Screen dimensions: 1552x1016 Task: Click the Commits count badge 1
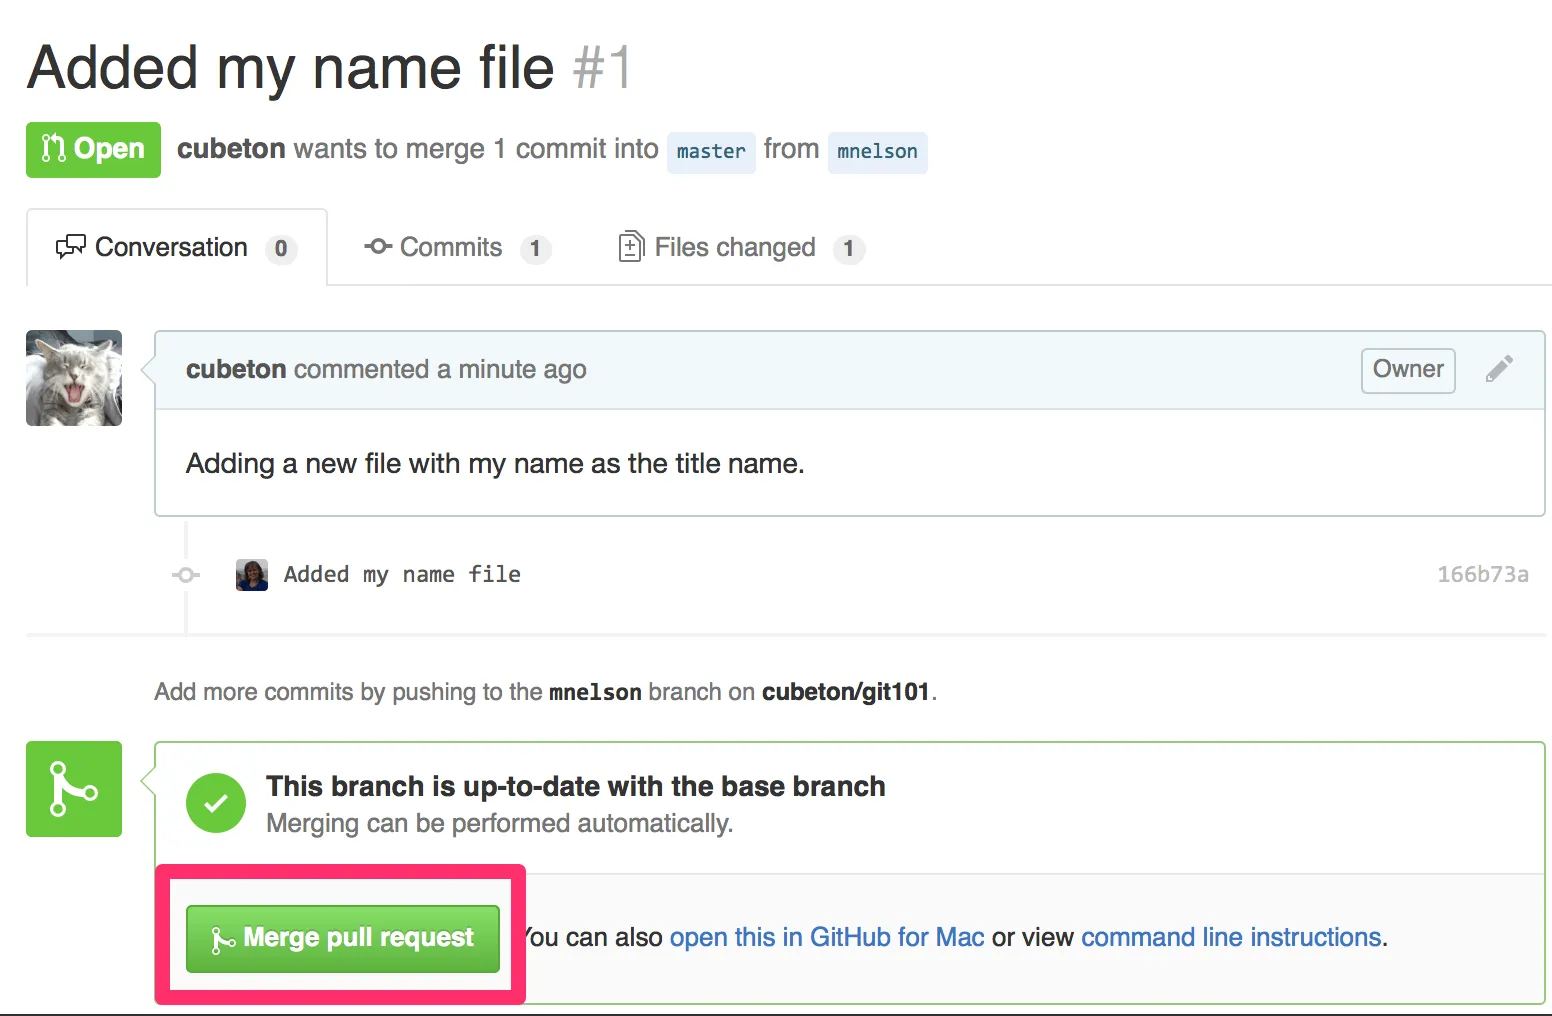click(x=535, y=249)
